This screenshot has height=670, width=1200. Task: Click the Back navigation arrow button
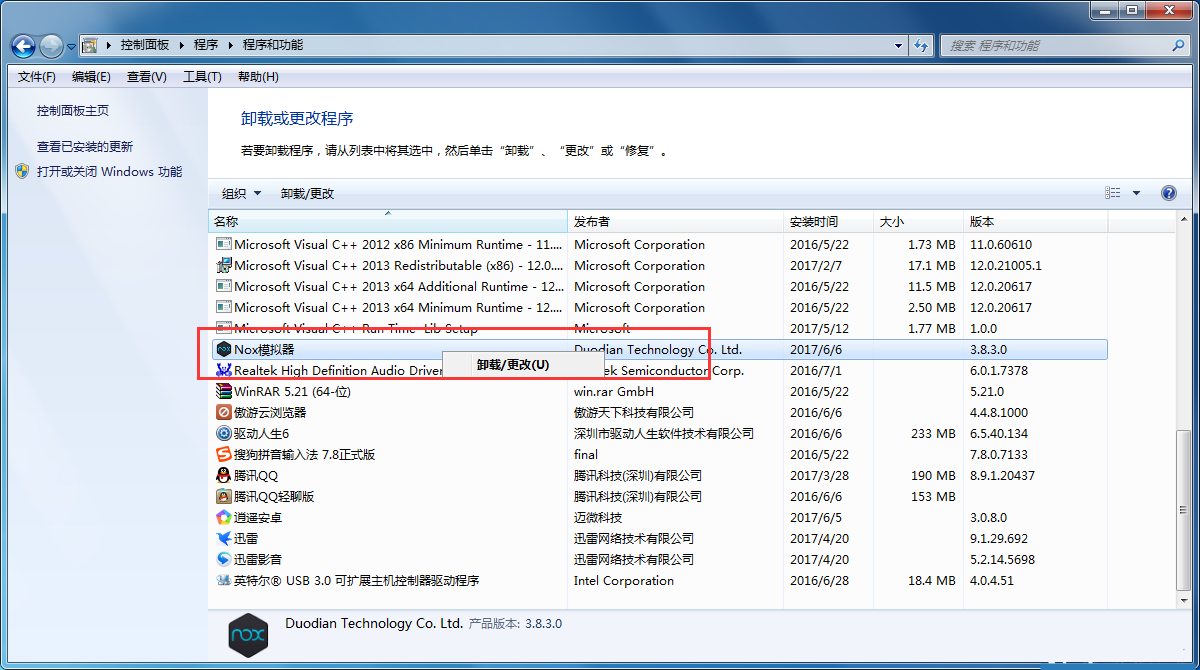[24, 45]
